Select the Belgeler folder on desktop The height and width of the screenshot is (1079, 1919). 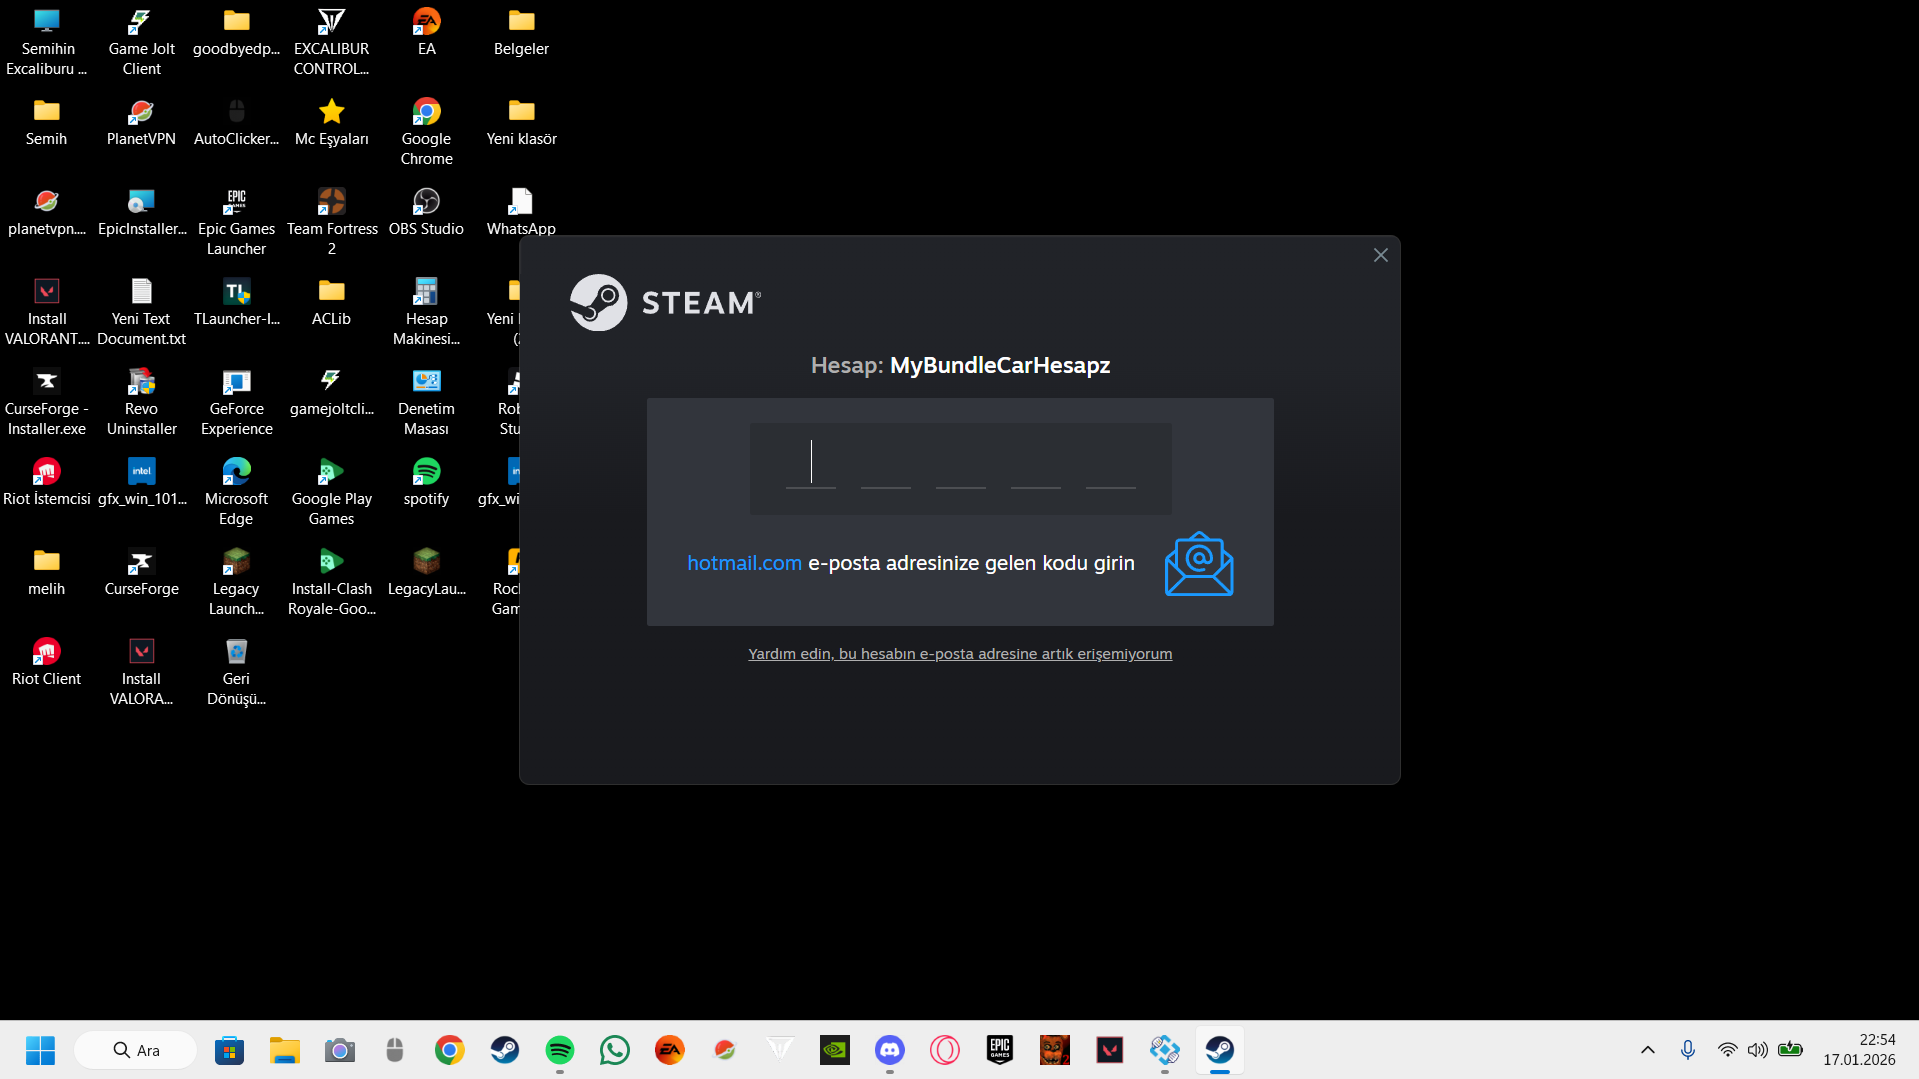[x=522, y=32]
